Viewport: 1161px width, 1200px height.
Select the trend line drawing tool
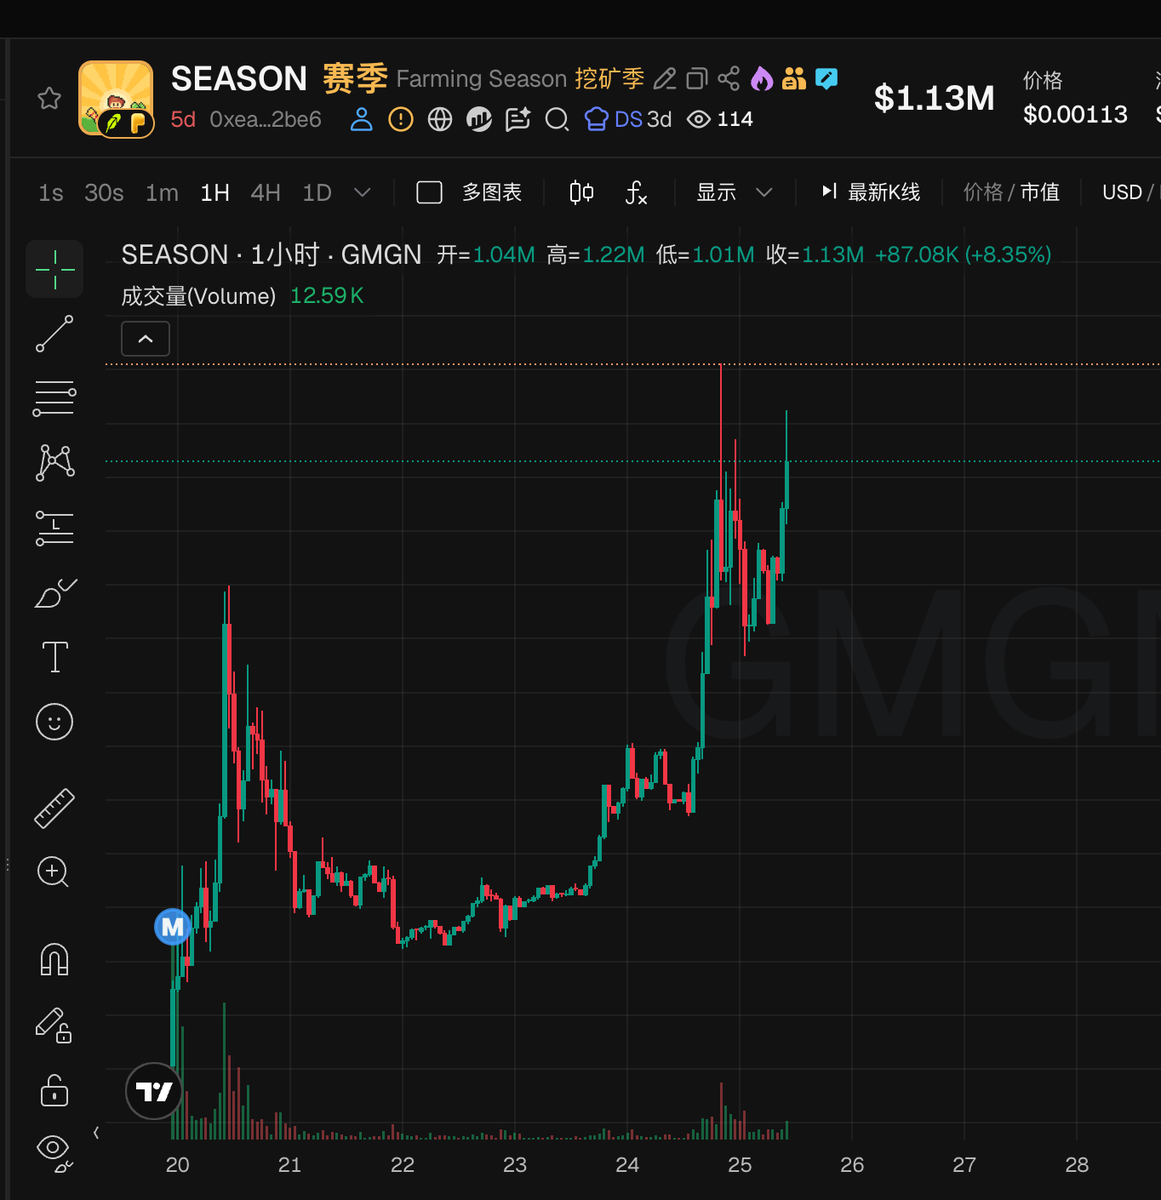tap(55, 334)
